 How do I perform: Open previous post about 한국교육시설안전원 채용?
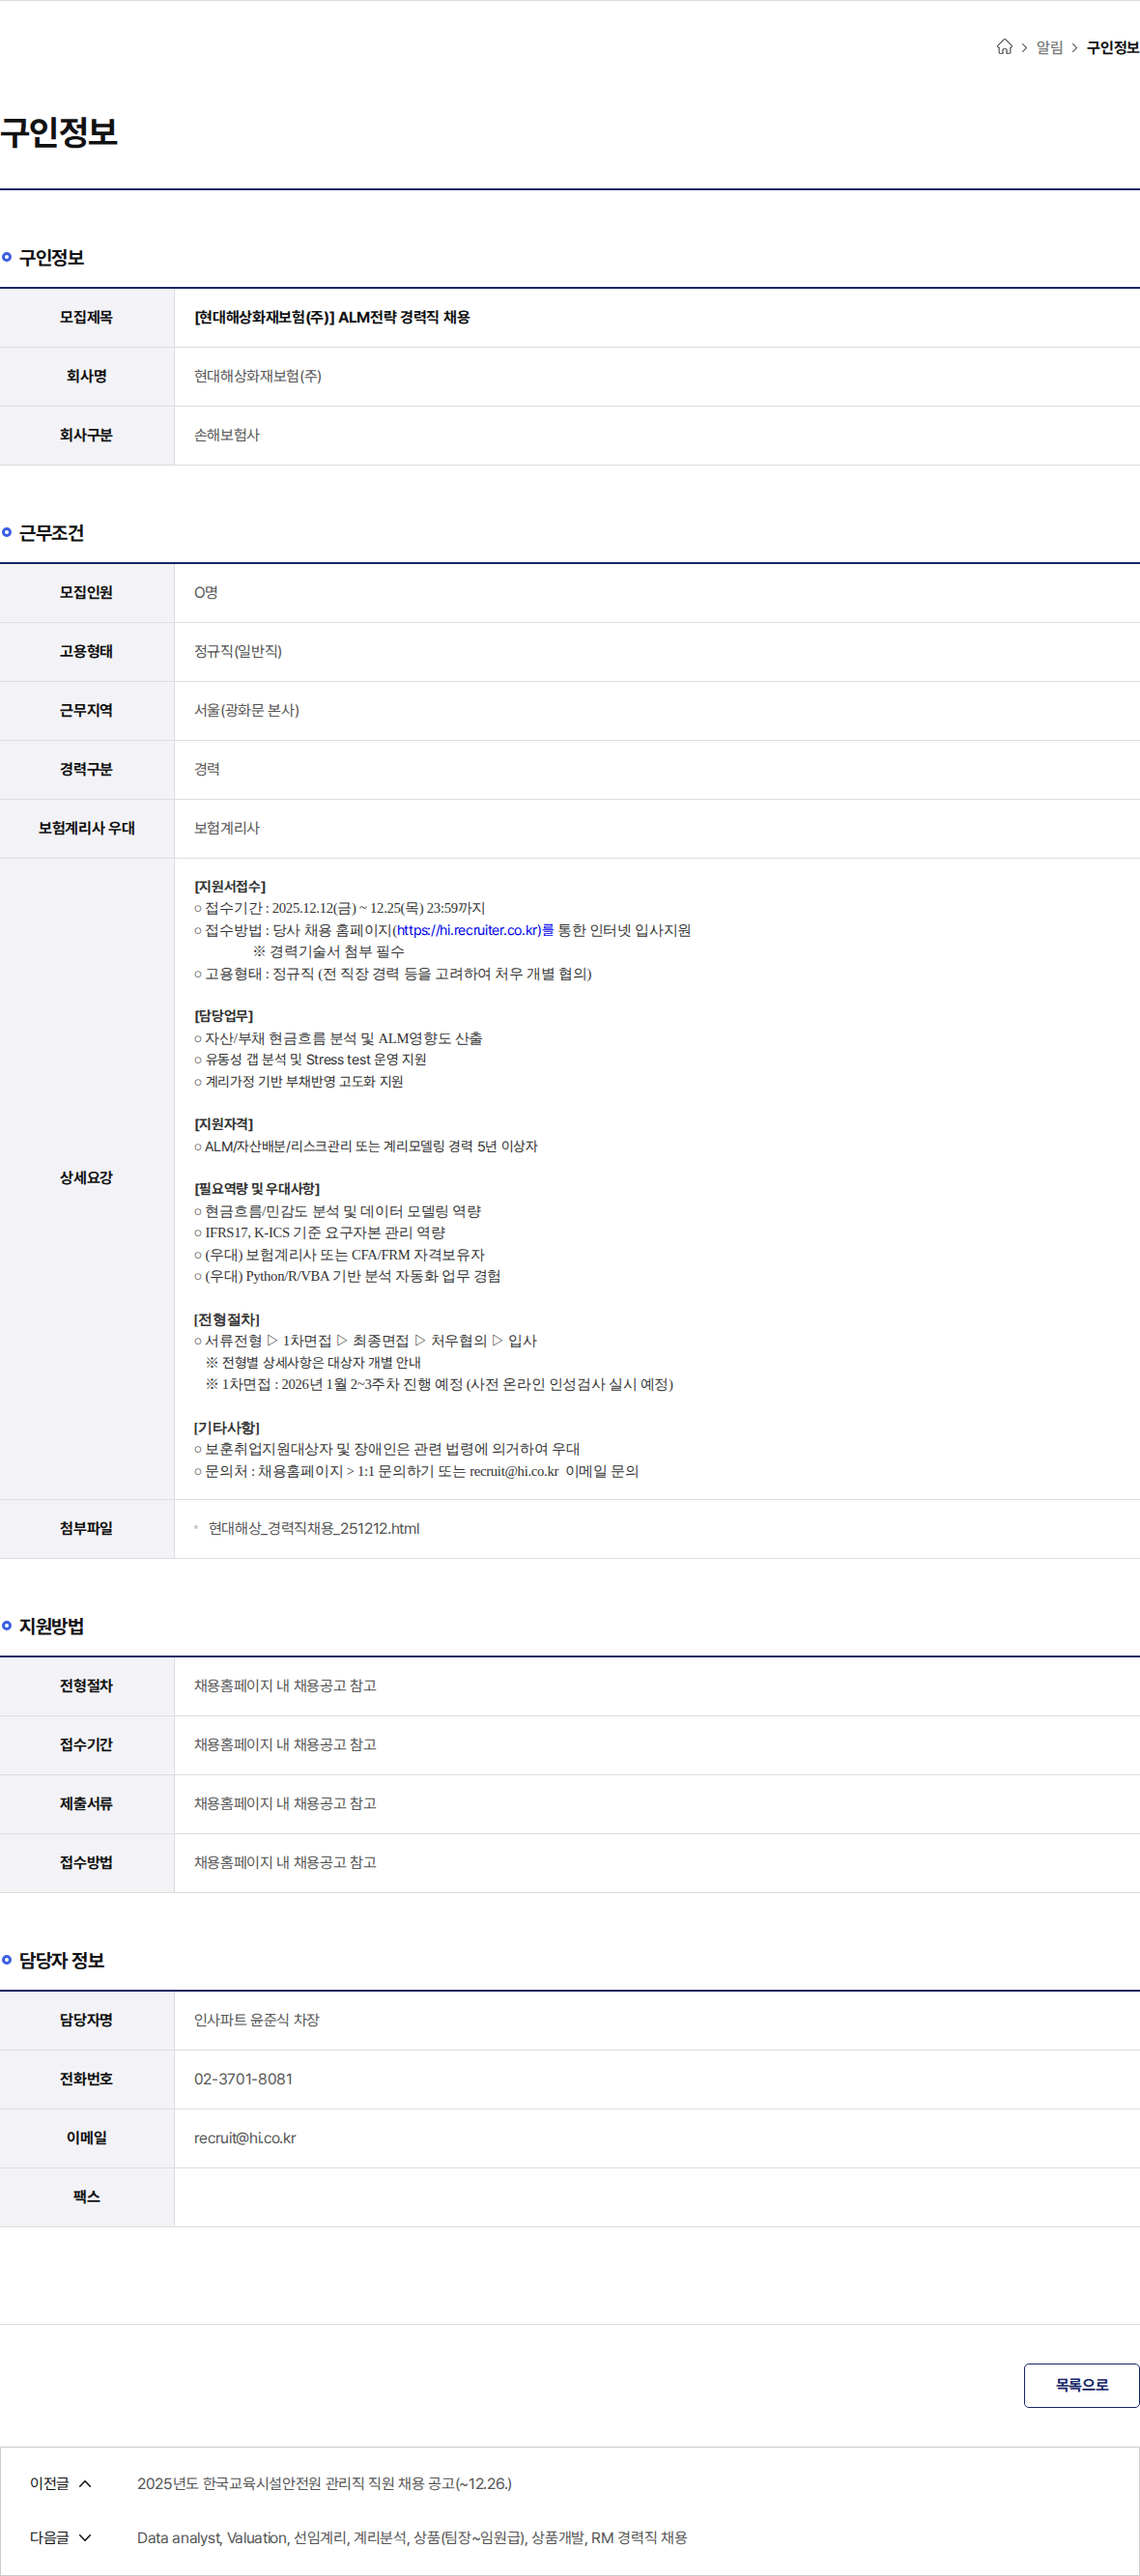click(x=324, y=2483)
